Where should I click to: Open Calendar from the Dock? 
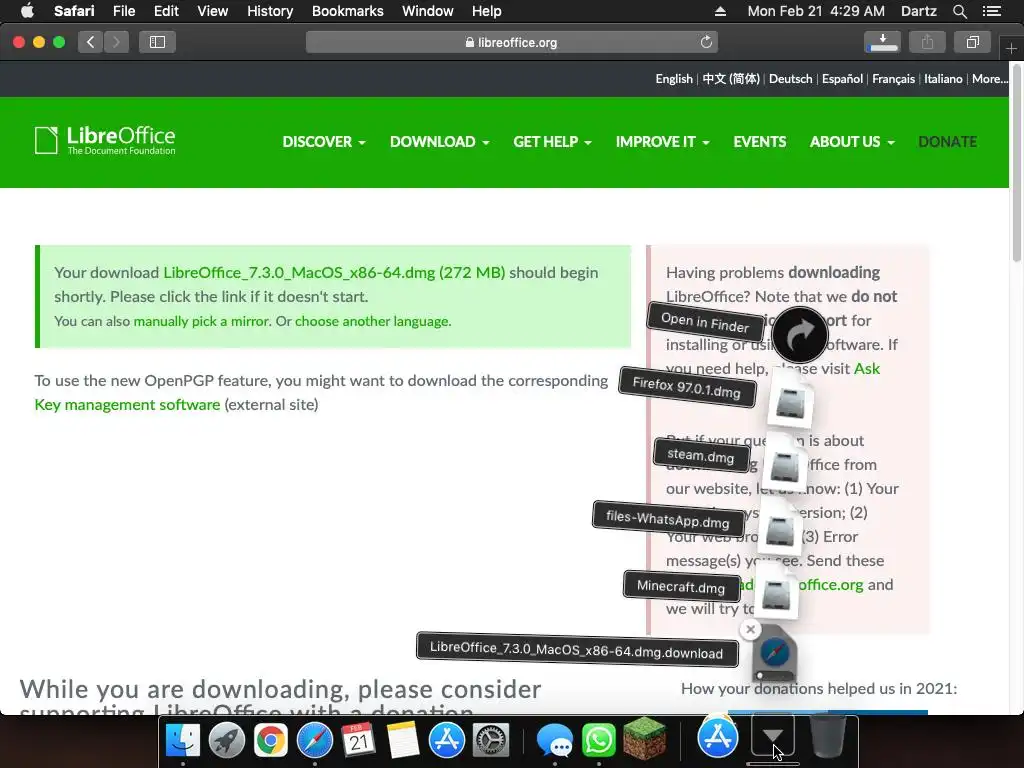click(359, 740)
